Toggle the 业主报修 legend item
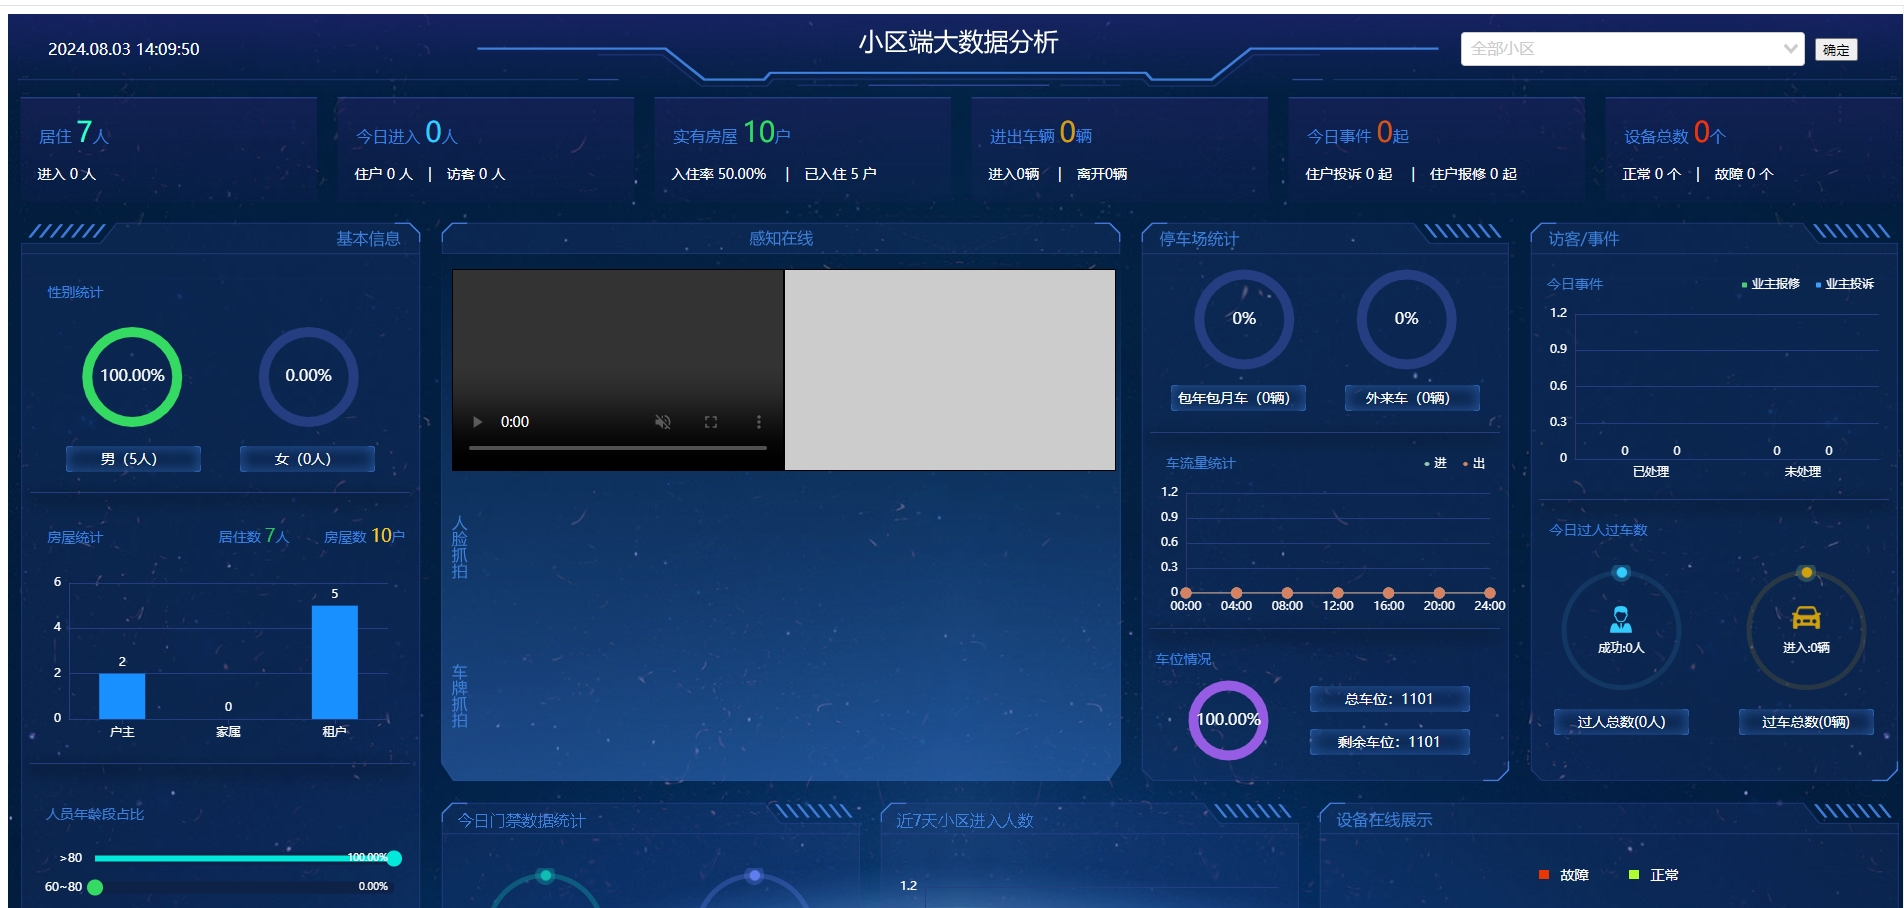The height and width of the screenshot is (908, 1904). (1770, 284)
